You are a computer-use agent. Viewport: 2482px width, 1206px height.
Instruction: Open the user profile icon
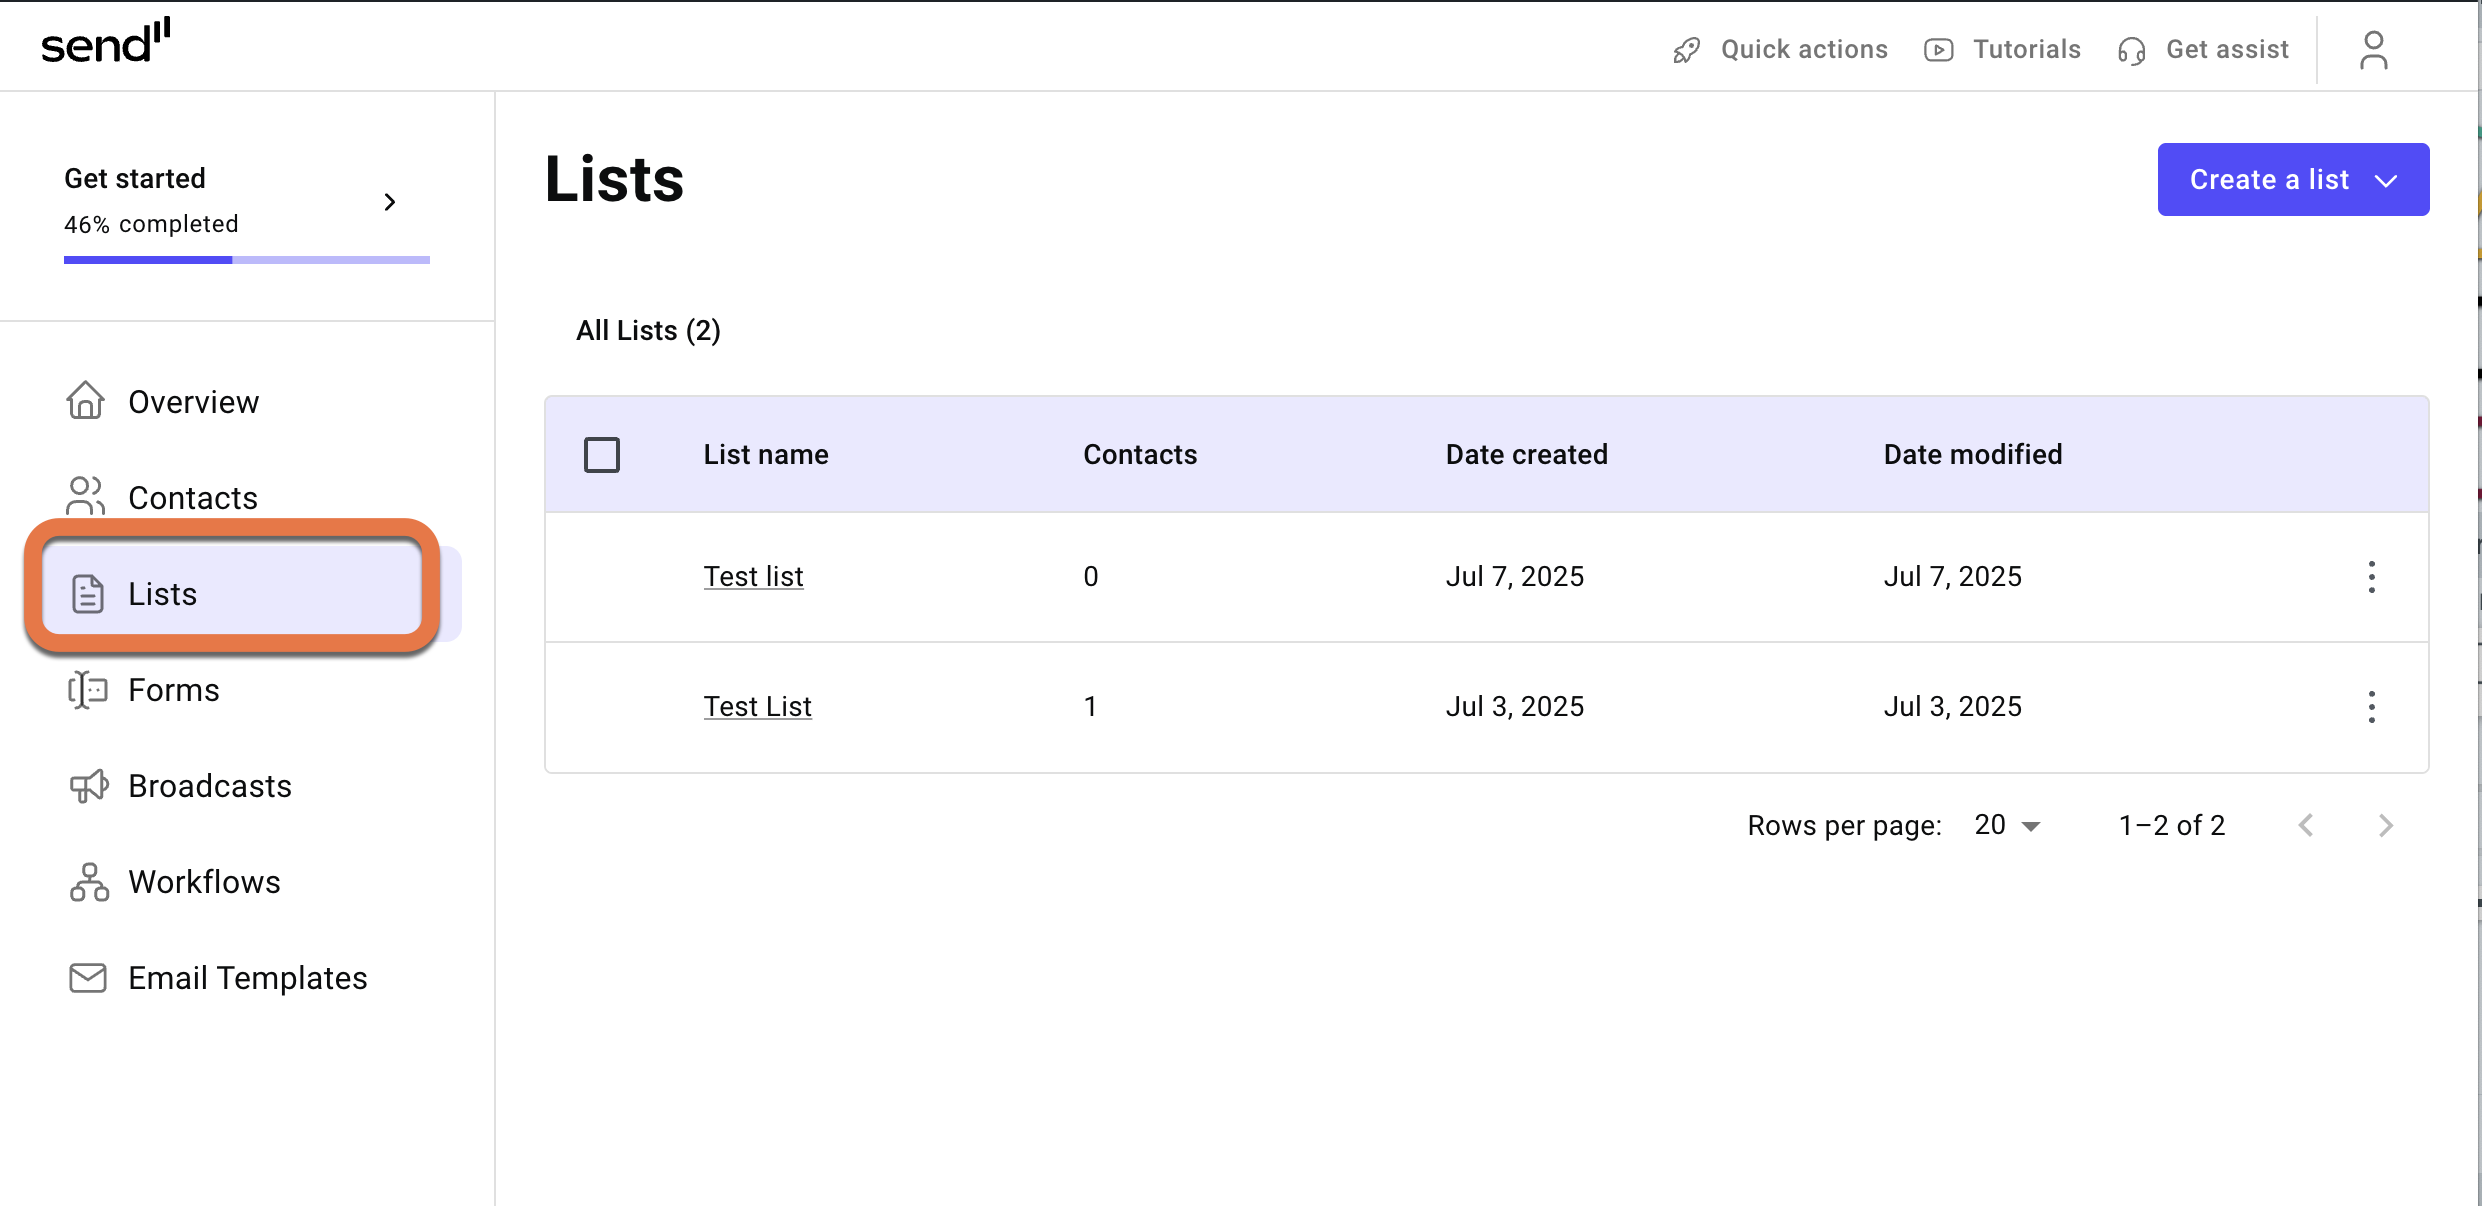click(2374, 50)
